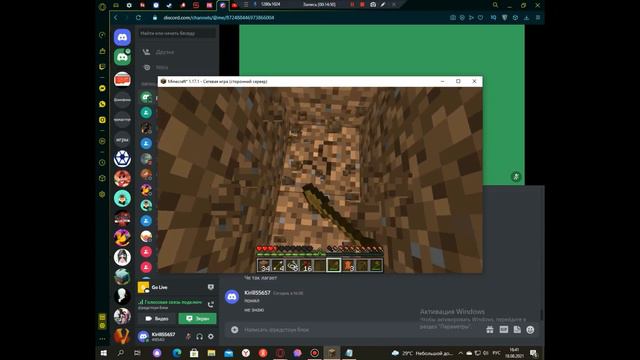Image resolution: width=640 pixels, height=360 pixels.
Task: Open Nitro gift icon in message bar
Action: 490,329
